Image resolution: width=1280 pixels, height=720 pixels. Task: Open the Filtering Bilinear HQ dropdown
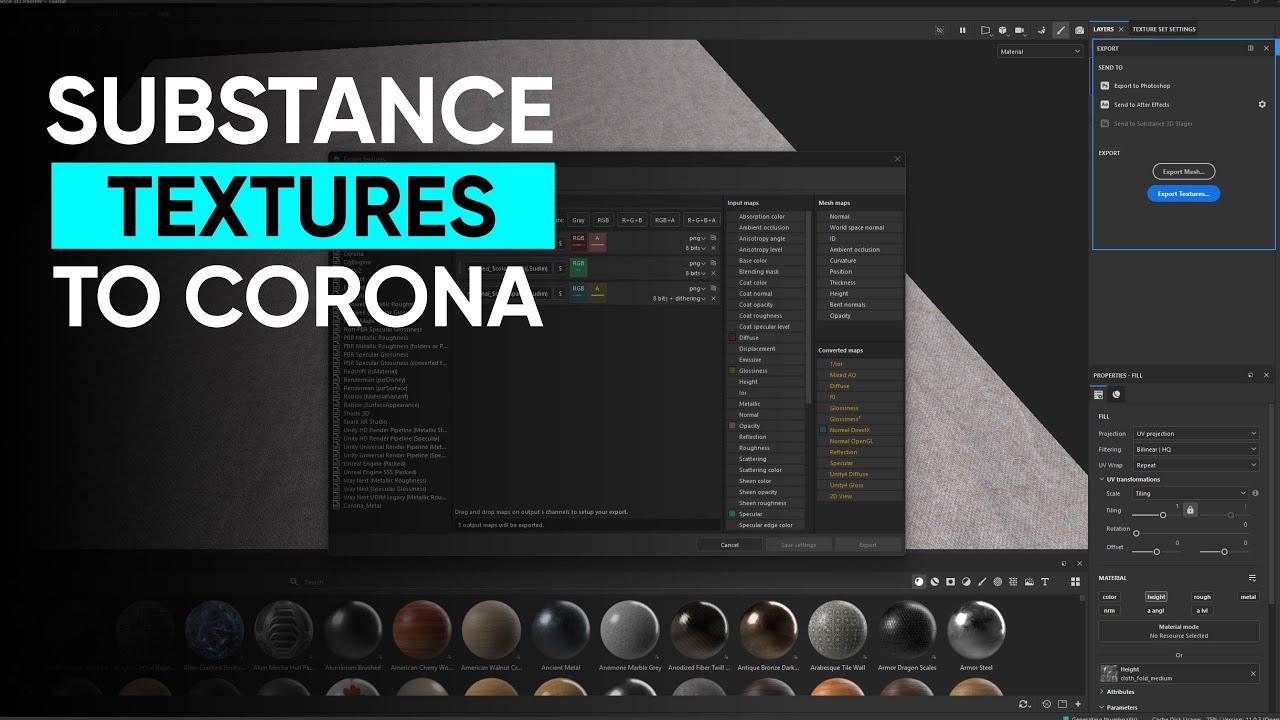1195,449
